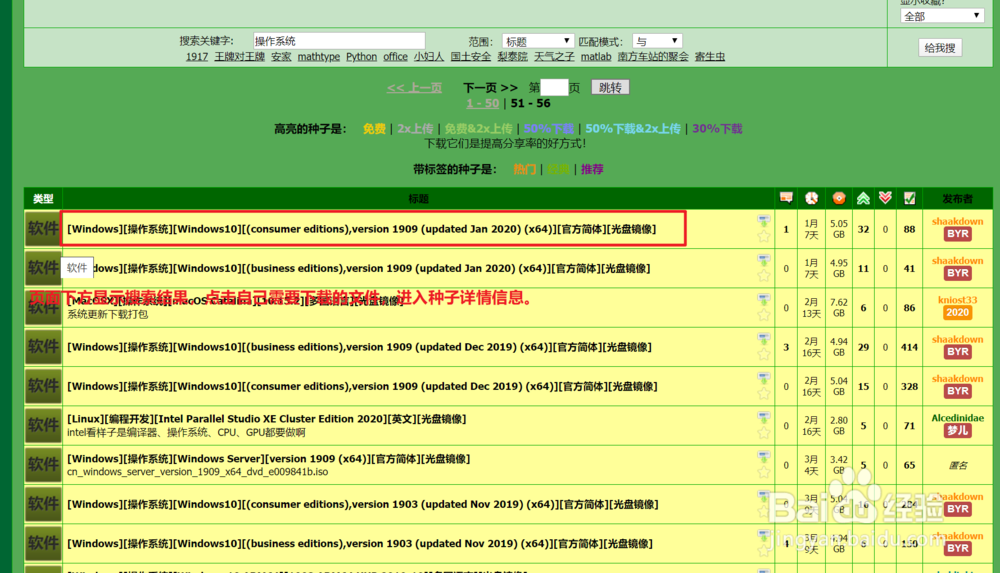Screen dimensions: 1000x573
Task: Open uploader kniost33 profile
Action: coord(957,300)
